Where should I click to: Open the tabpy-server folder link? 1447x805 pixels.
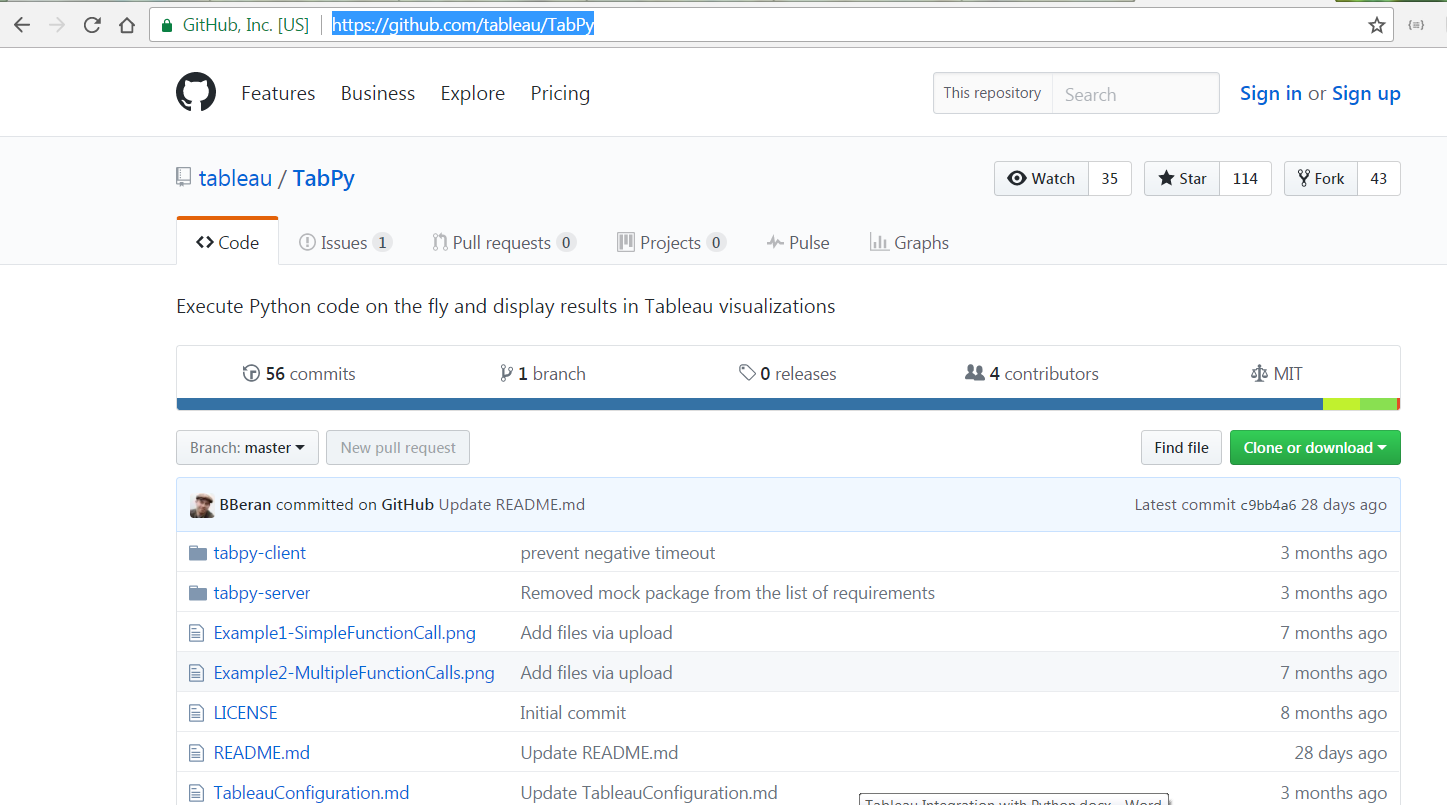pyautogui.click(x=262, y=593)
